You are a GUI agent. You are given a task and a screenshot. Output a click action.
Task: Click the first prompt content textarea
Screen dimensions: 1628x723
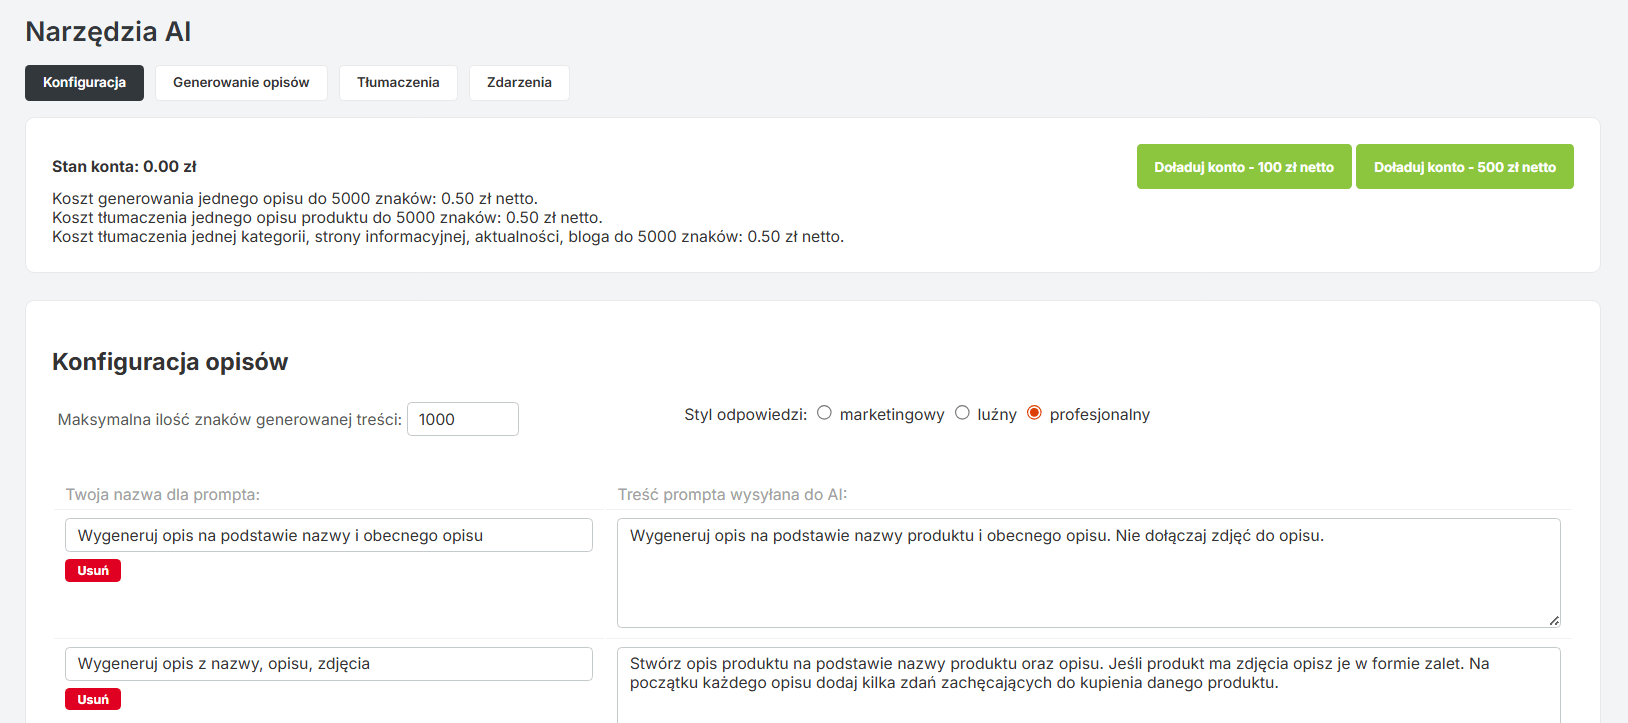[1088, 573]
